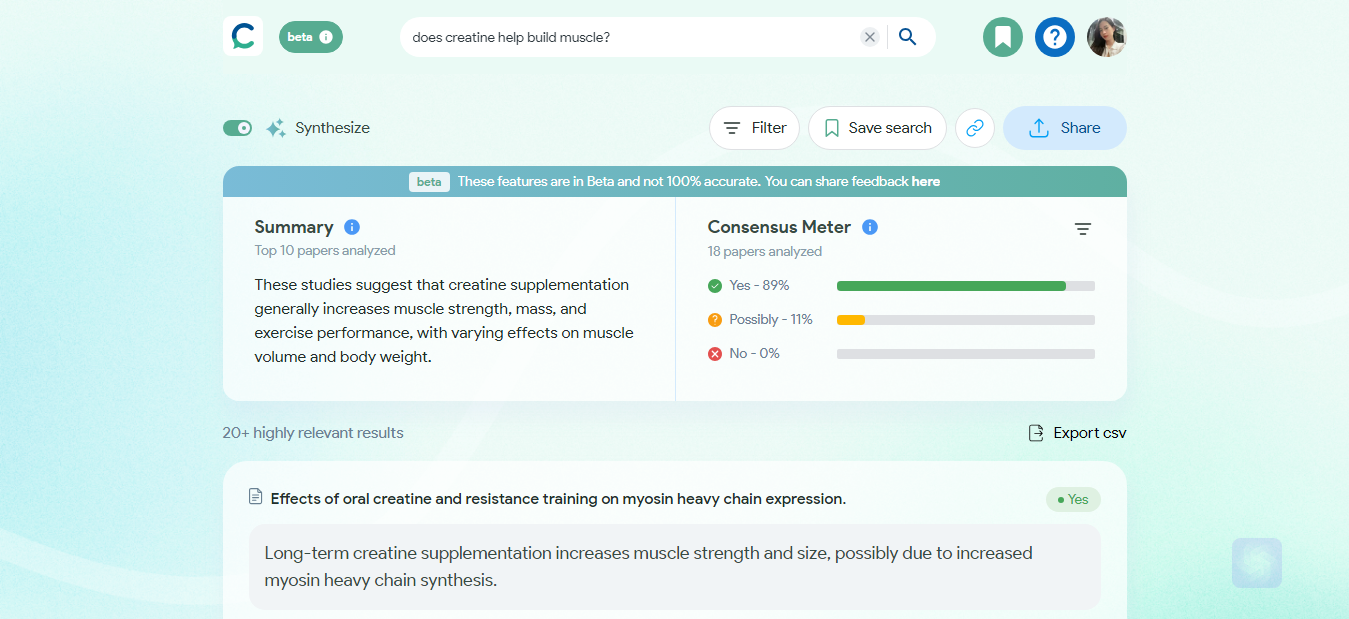Open the user profile avatar menu
This screenshot has width=1349, height=619.
[1107, 37]
